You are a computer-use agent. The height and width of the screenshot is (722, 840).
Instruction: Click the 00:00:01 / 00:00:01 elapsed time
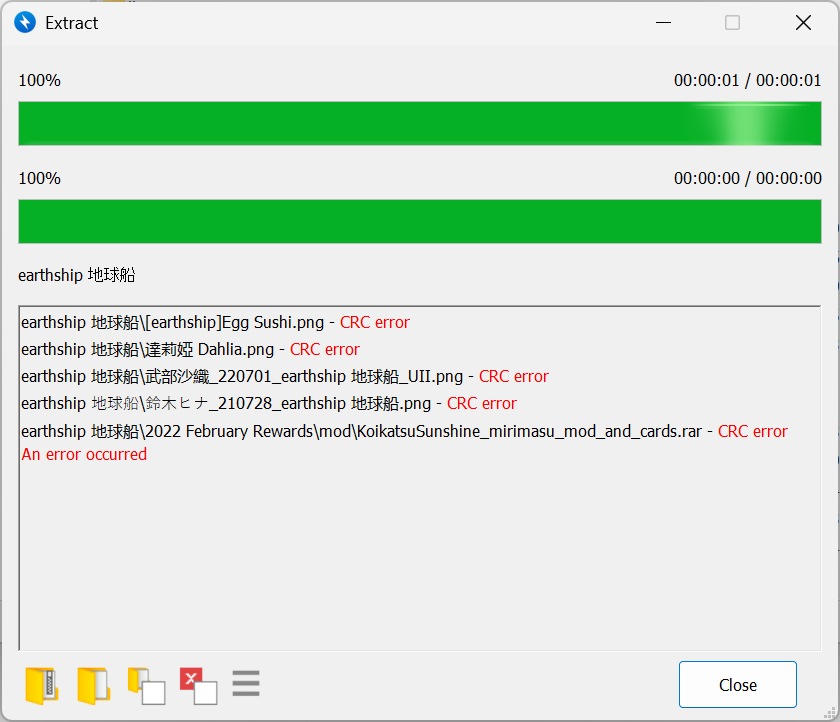pos(747,80)
